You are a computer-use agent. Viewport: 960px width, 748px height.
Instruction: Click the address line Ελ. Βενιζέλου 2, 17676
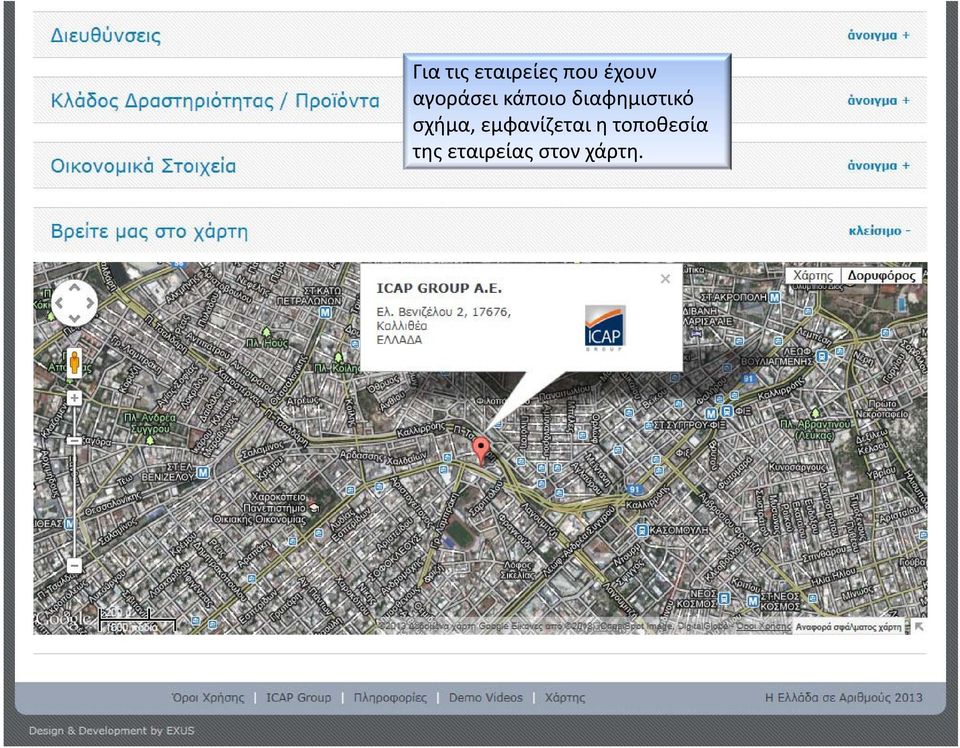point(443,312)
